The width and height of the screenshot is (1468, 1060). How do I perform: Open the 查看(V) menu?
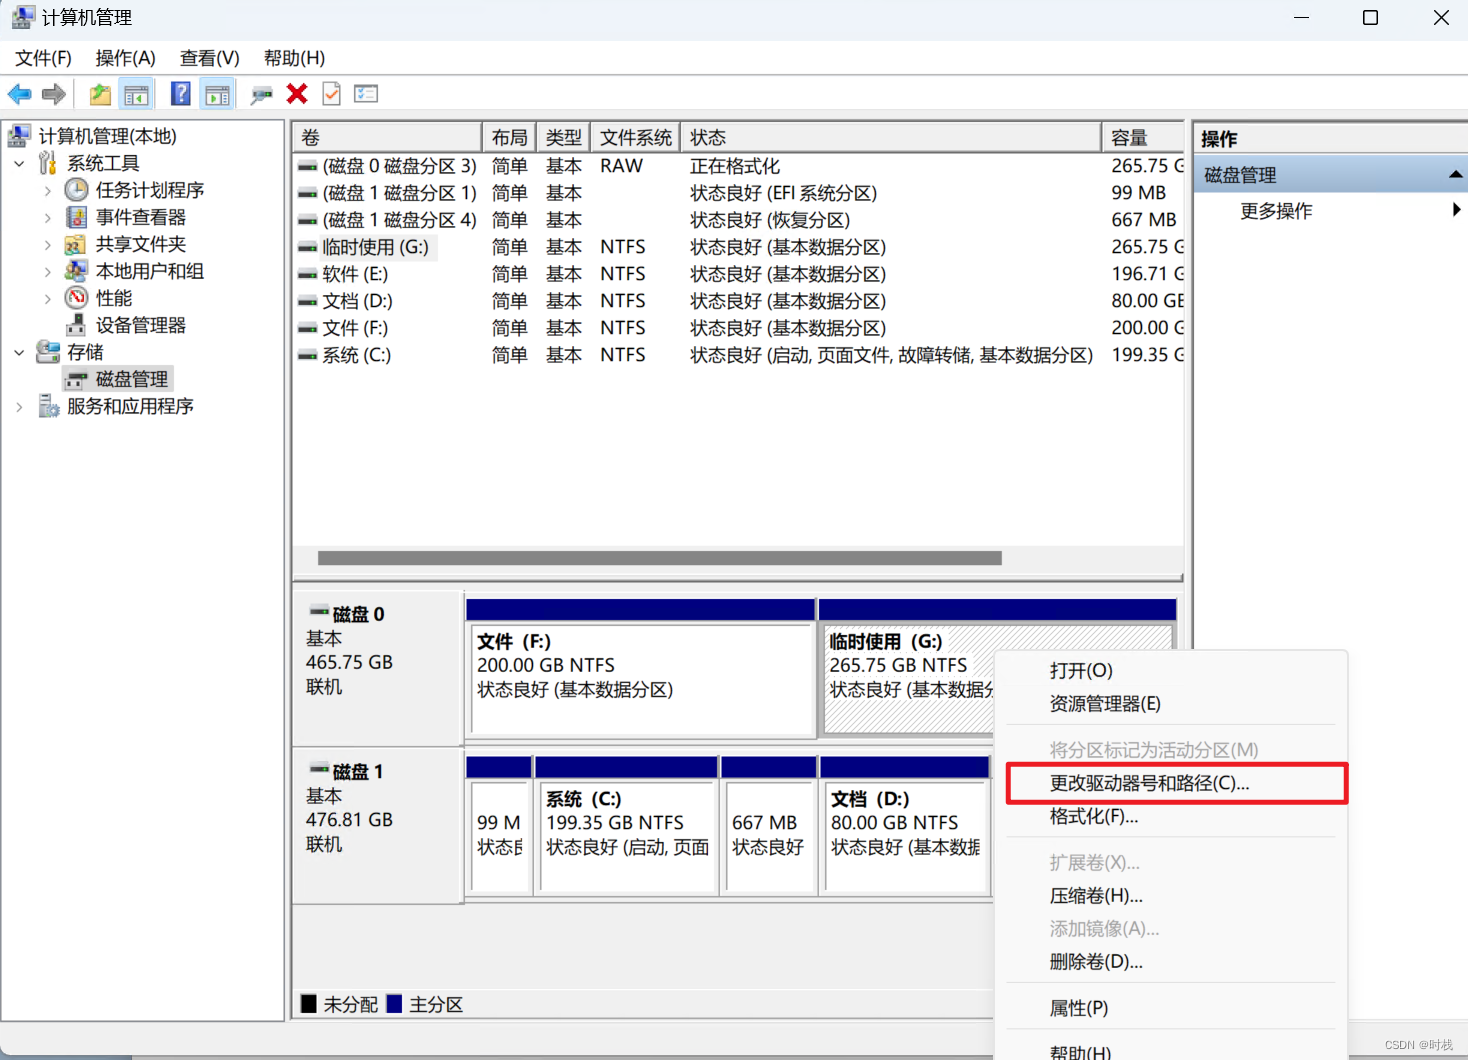pos(210,58)
